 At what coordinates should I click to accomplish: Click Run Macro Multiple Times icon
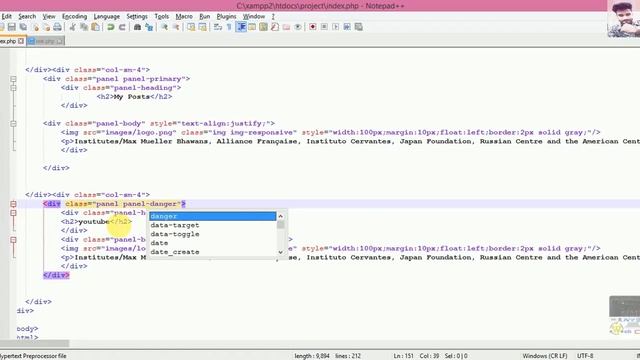[x=347, y=27]
